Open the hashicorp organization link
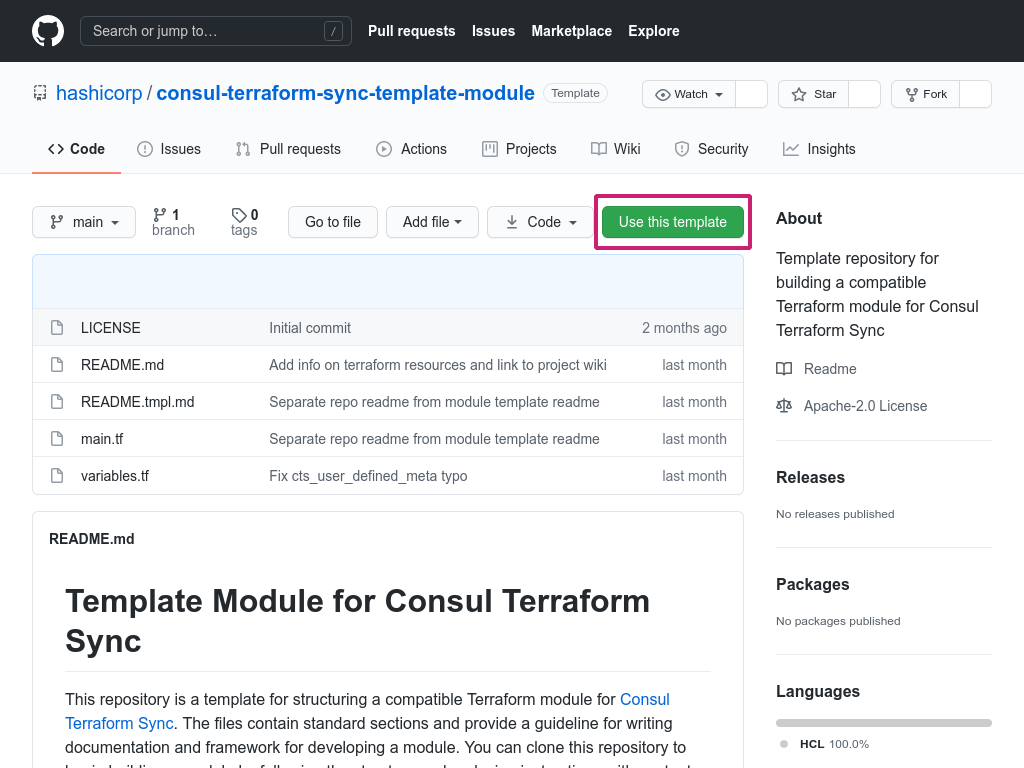 (x=99, y=93)
